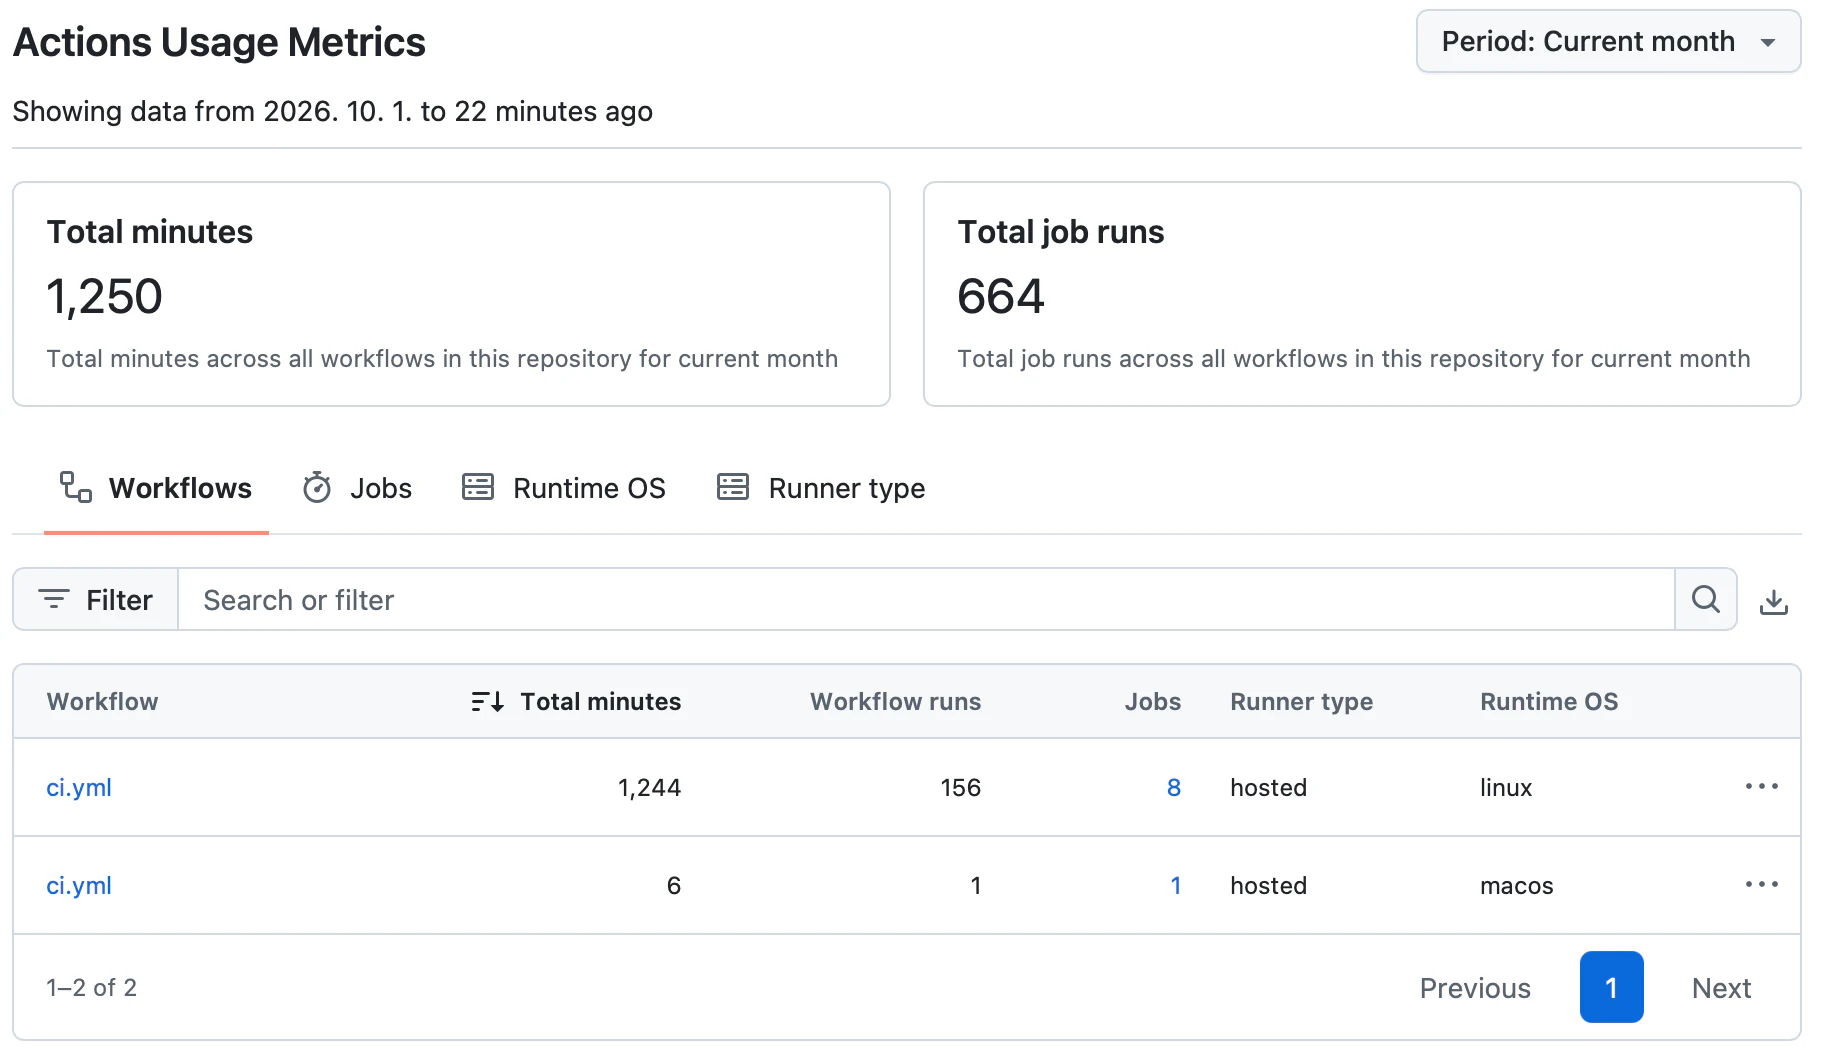Screen dimensions: 1822x1052
Task: Select the 6 total minutes cell
Action: tap(674, 886)
